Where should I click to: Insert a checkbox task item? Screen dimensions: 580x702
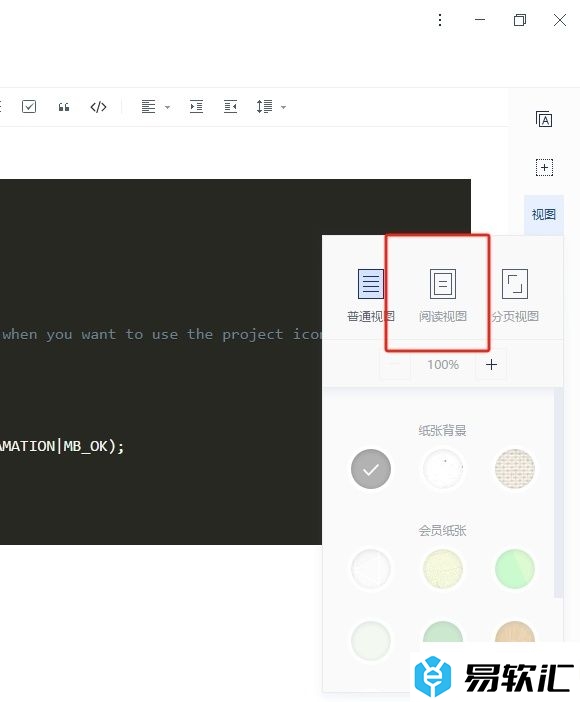click(29, 107)
